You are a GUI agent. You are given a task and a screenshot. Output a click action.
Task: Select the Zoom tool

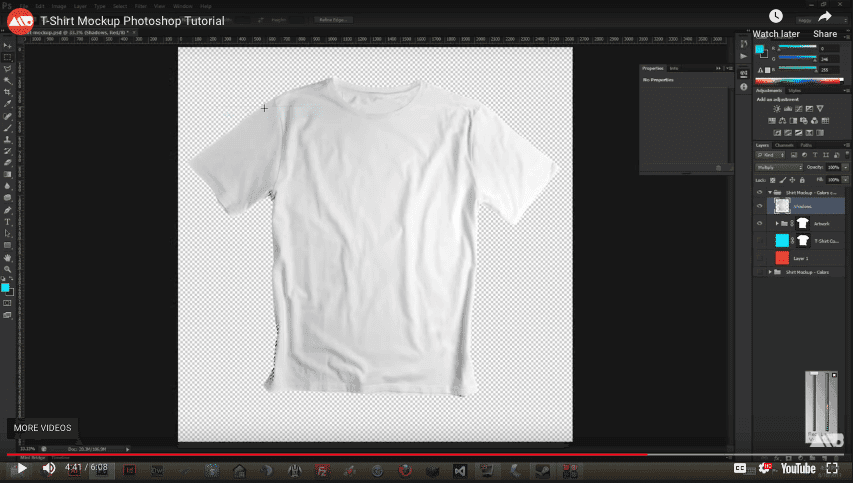click(x=8, y=269)
